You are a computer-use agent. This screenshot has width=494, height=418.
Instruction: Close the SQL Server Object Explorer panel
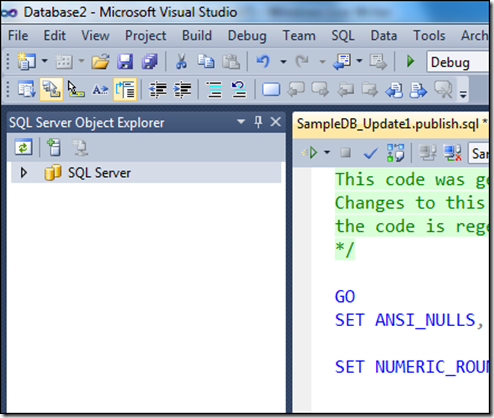276,122
